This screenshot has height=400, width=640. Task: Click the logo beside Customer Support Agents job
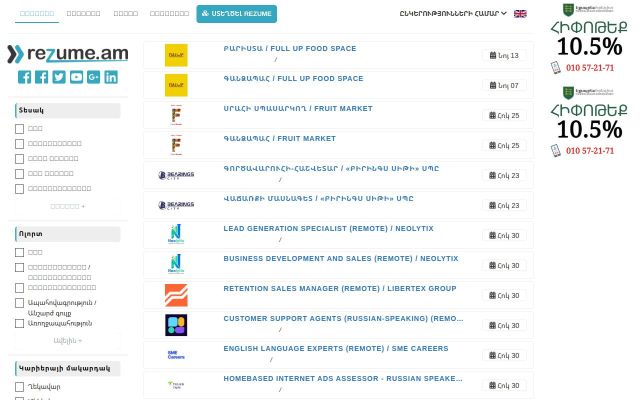point(176,325)
